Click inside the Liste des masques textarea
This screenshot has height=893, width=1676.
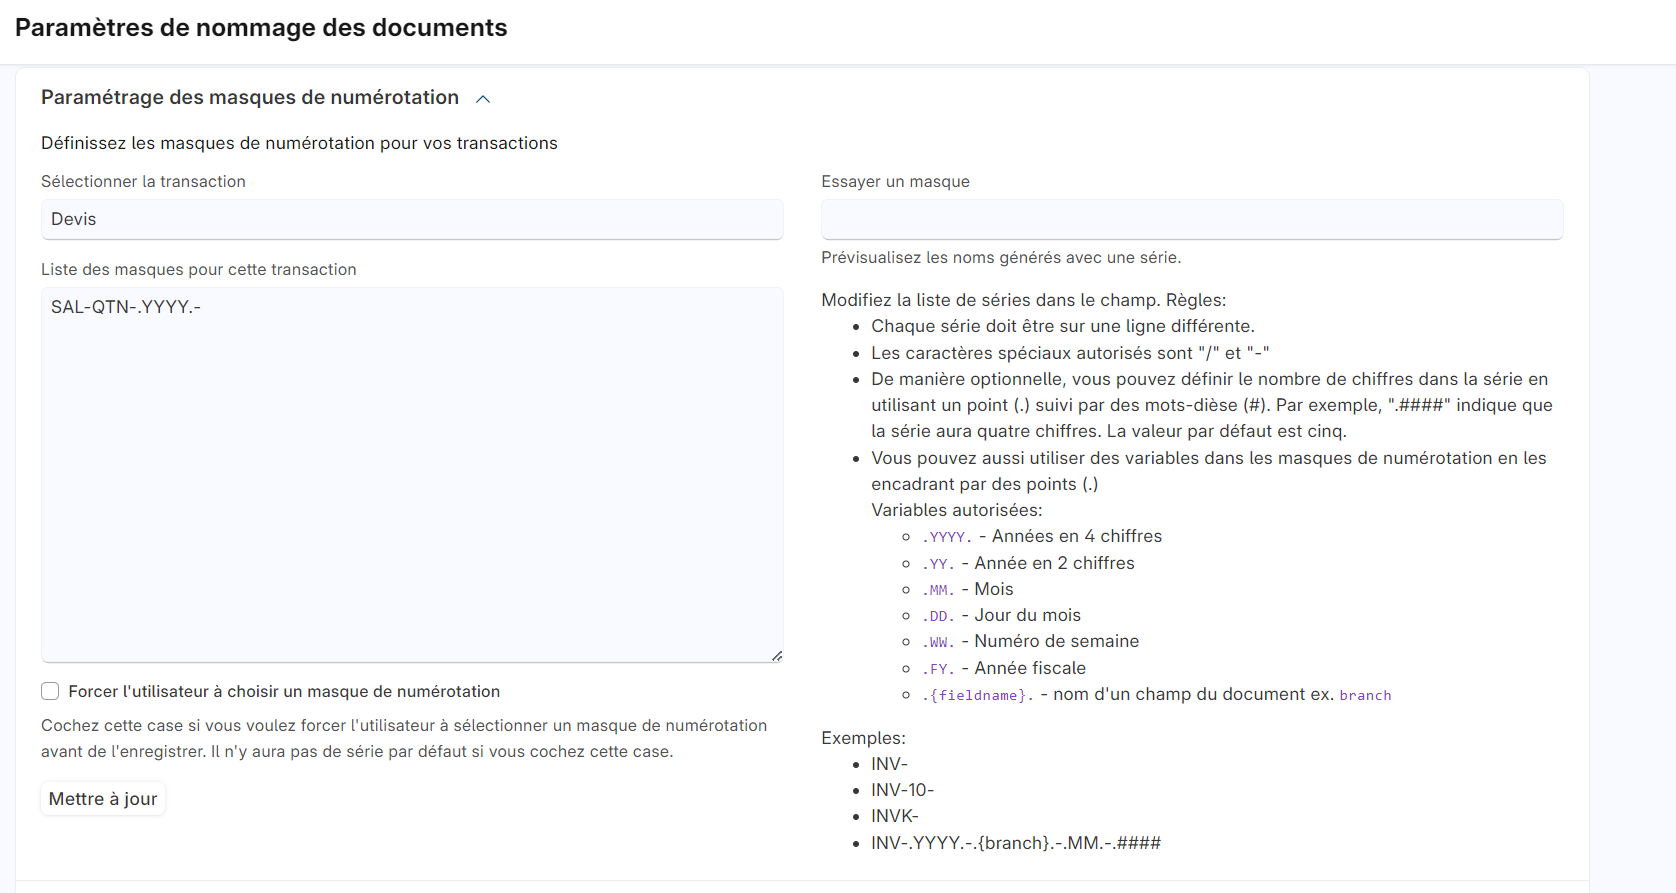pyautogui.click(x=412, y=475)
